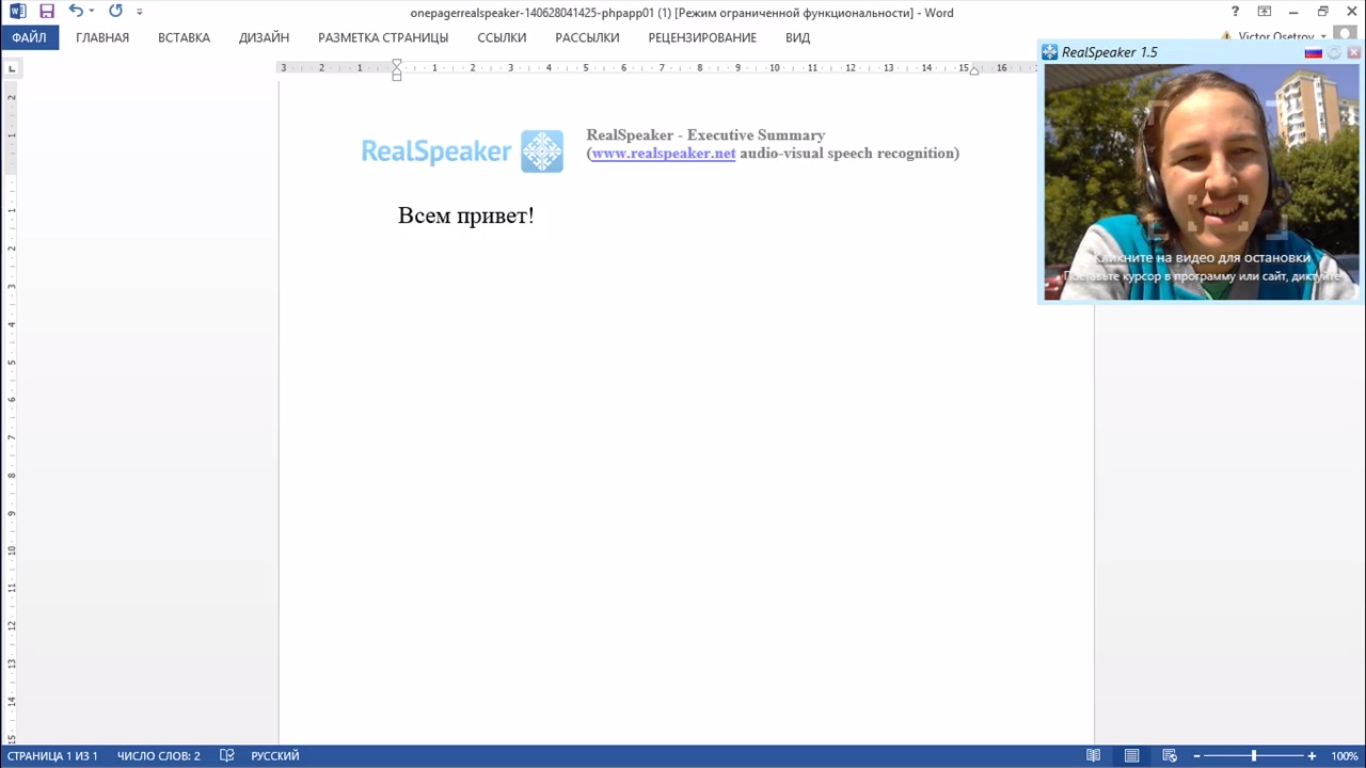Switch to the ВСТАВКА tab
The image size is (1366, 768).
(x=184, y=38)
